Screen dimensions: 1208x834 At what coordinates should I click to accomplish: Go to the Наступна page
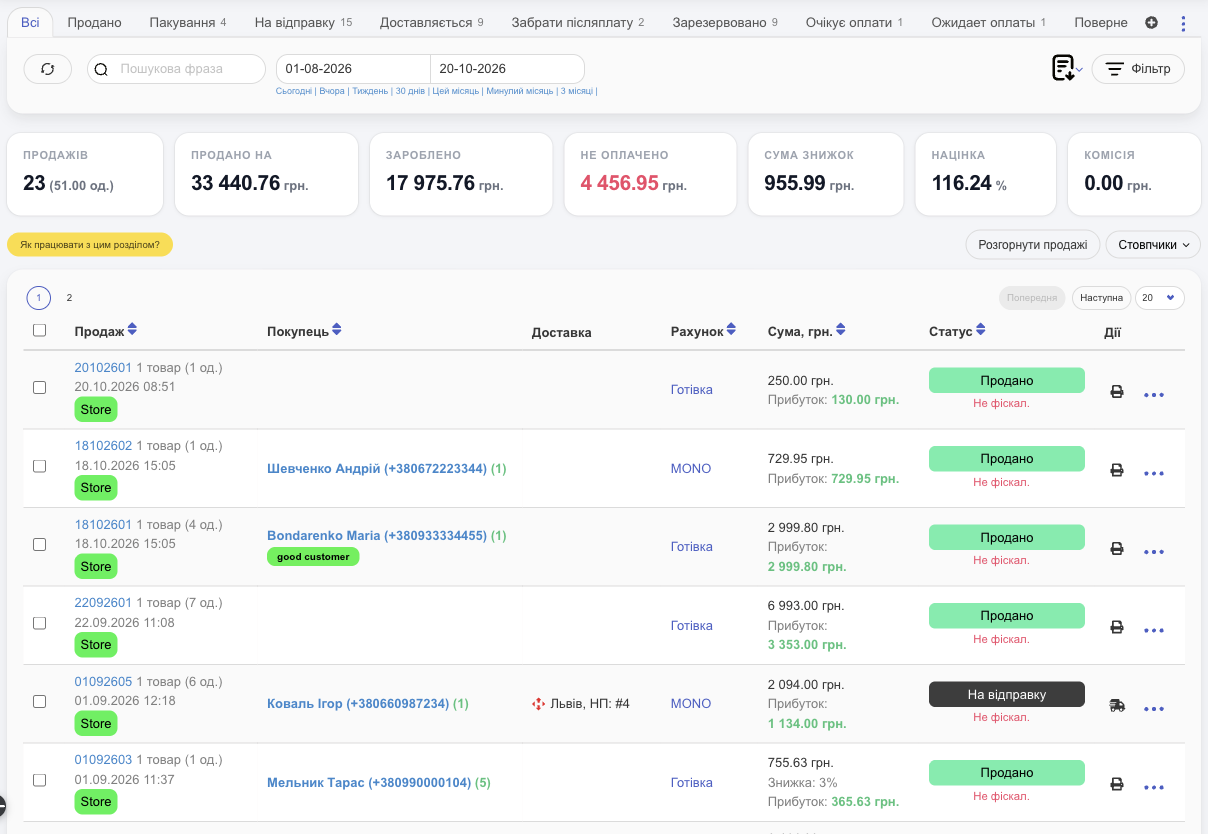[x=1101, y=297]
